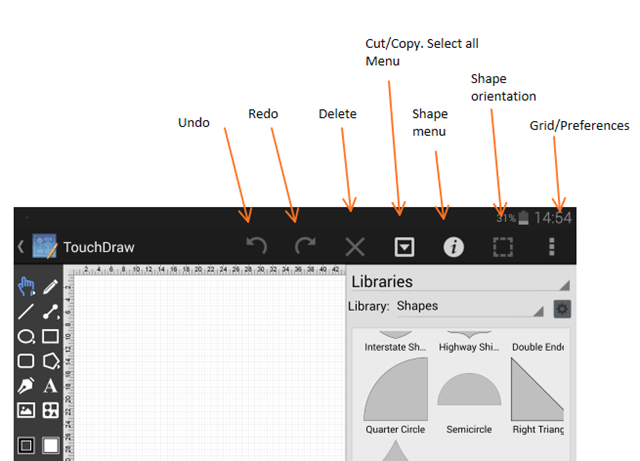640x461 pixels.
Task: Click the Delete X icon
Action: tap(355, 247)
